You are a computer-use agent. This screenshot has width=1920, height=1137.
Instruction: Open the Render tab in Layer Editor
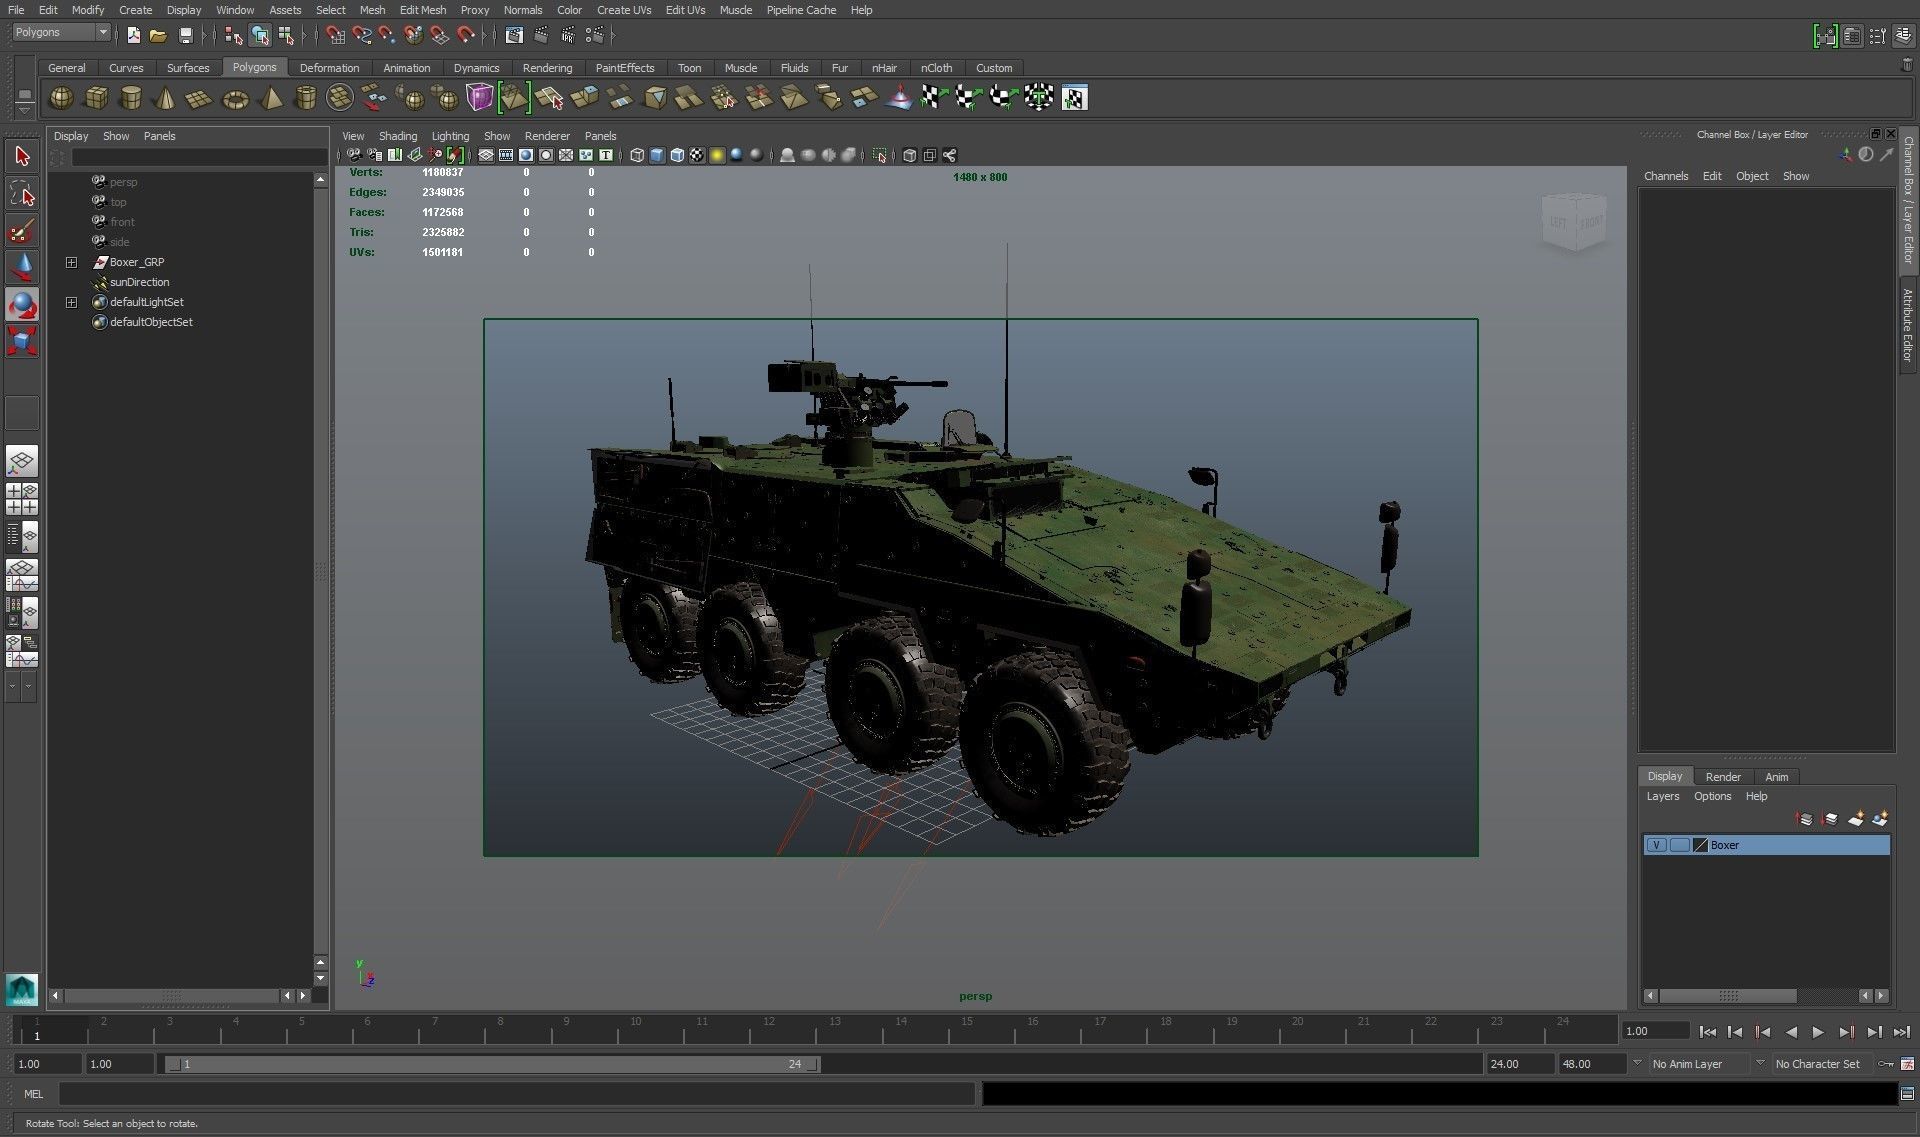(1722, 776)
